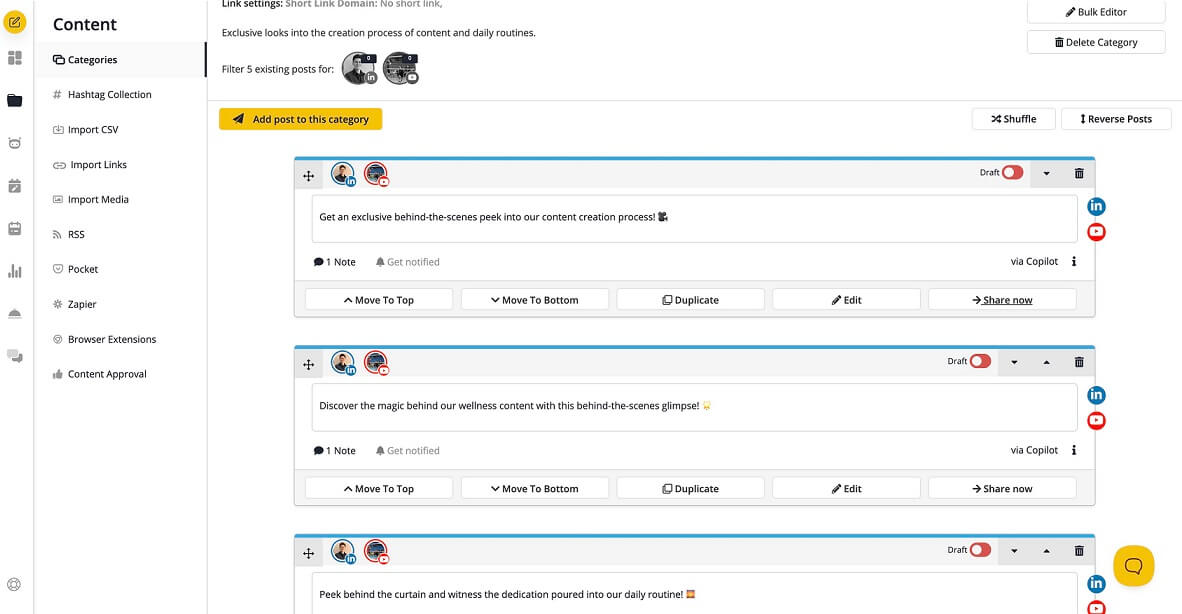Open the info menu on the first post
The image size is (1182, 614).
point(1074,262)
